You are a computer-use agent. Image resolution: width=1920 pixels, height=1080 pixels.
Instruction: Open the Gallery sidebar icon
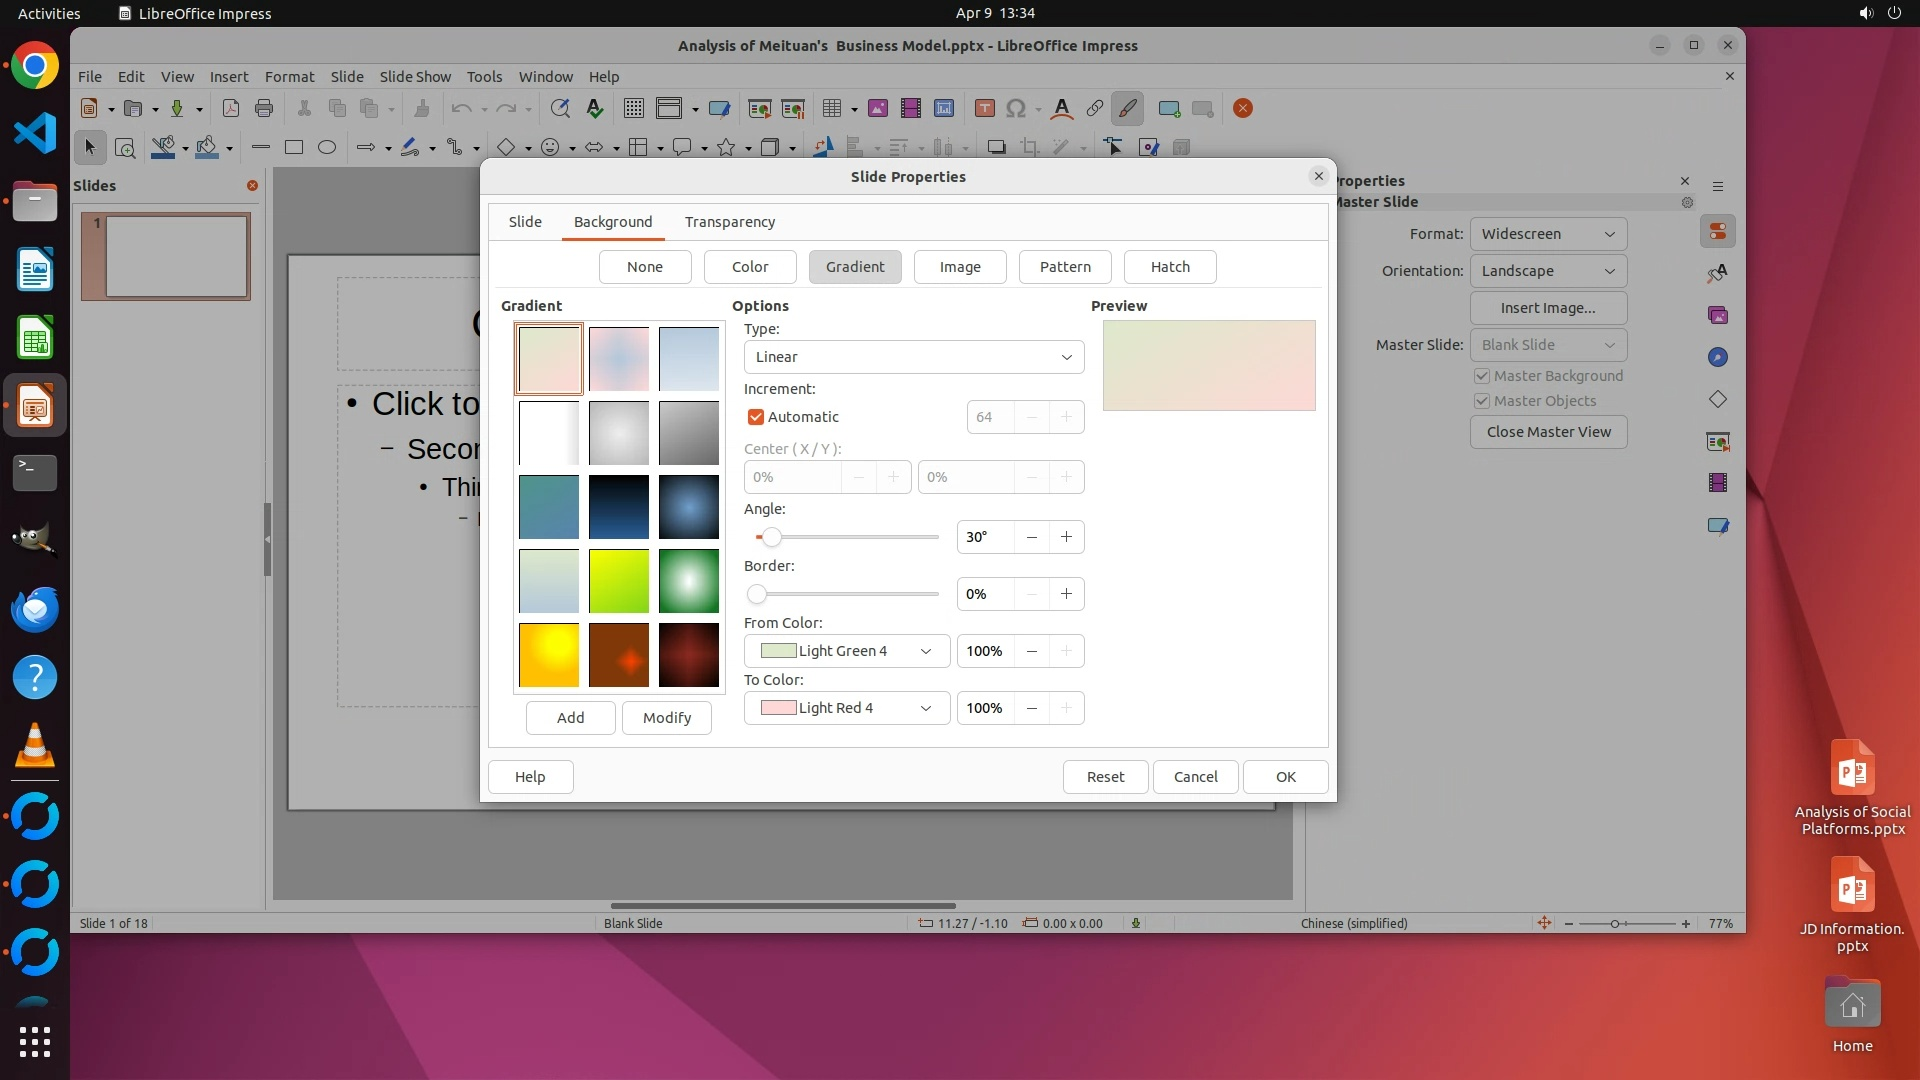[x=1718, y=315]
